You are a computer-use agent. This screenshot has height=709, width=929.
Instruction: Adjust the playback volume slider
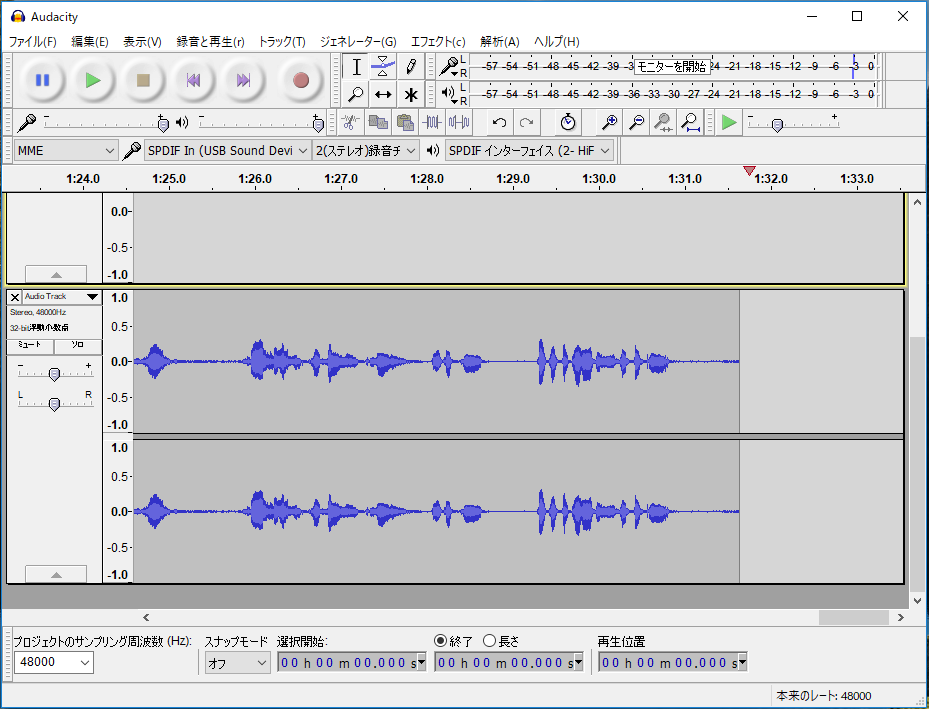click(318, 124)
